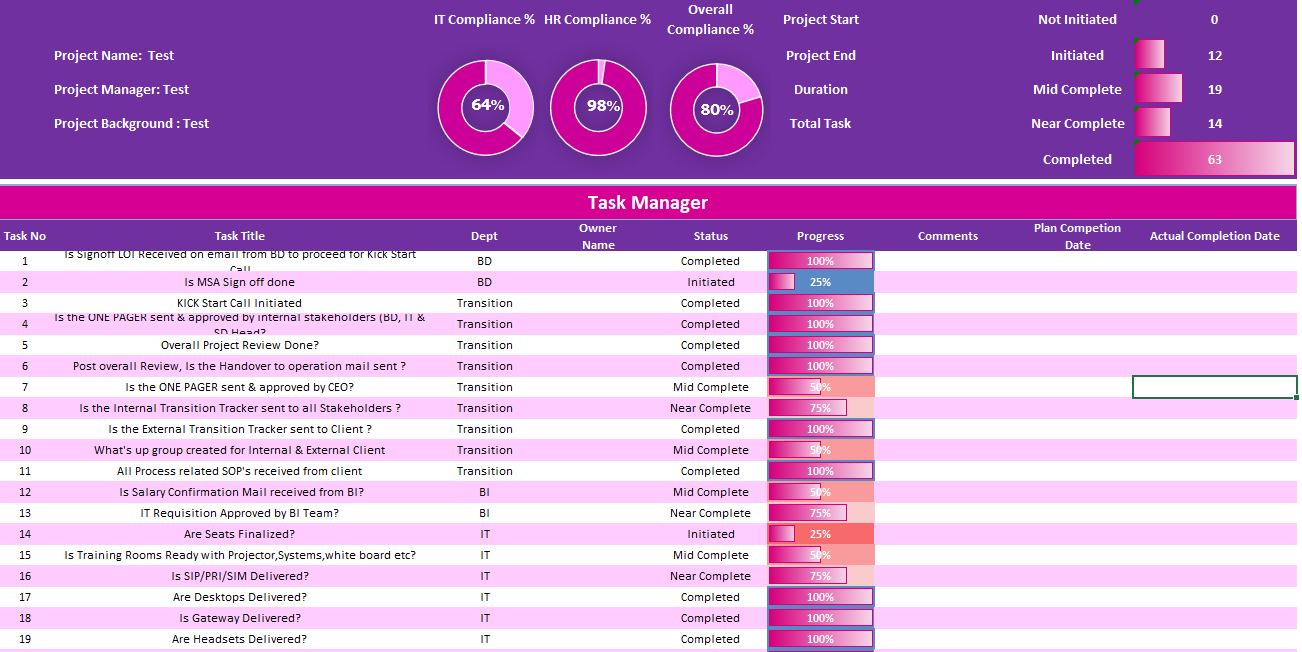Click the Task Manager title banner
The image size is (1302, 652).
[648, 202]
